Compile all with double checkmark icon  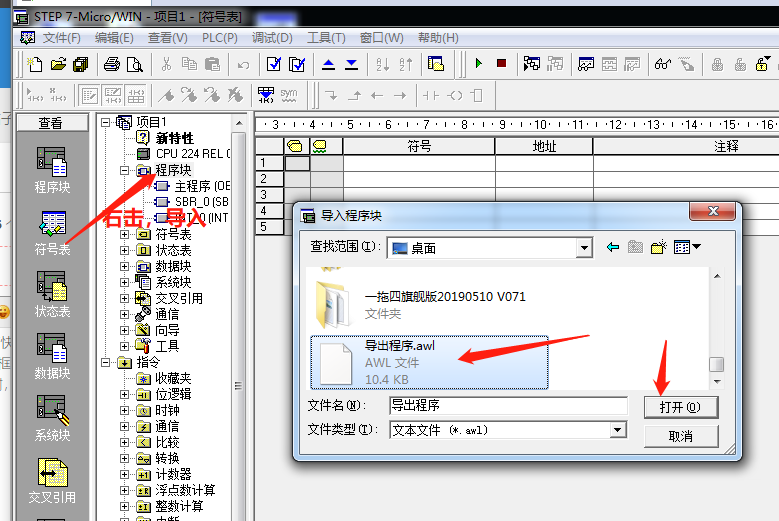click(x=297, y=64)
